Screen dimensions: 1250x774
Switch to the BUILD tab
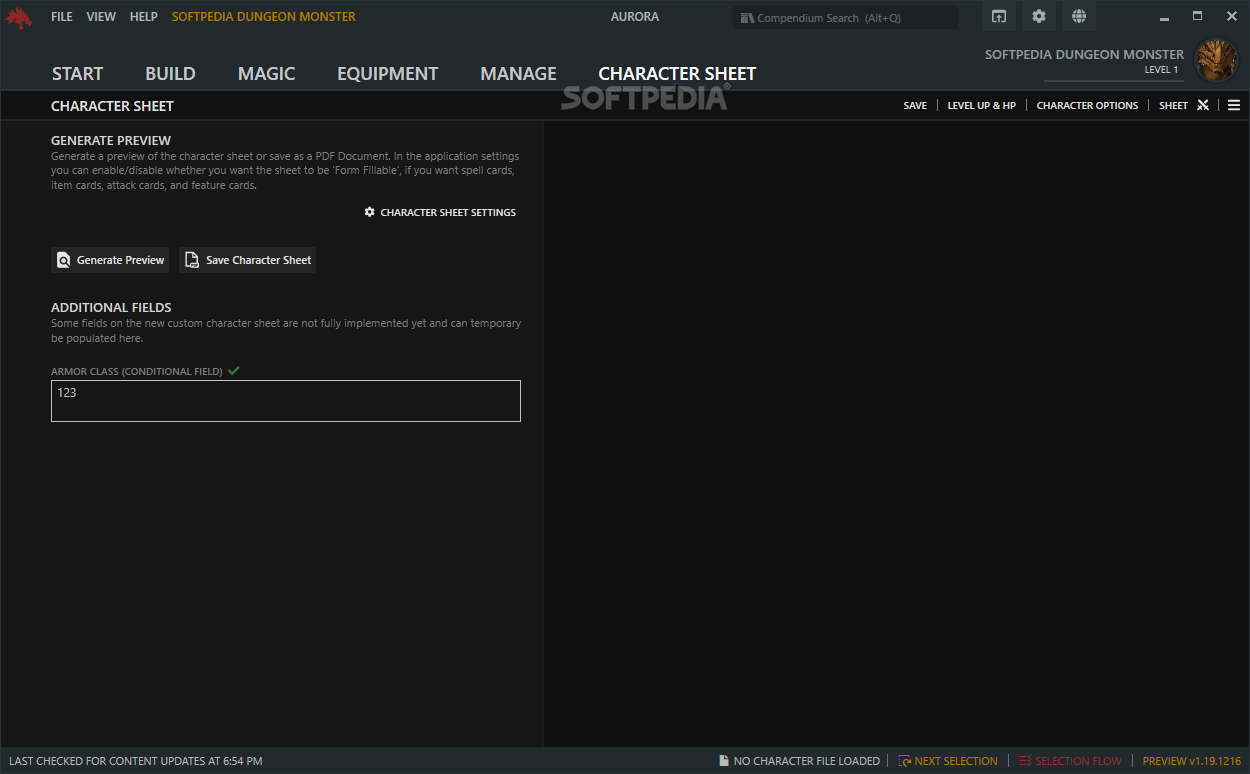(170, 74)
